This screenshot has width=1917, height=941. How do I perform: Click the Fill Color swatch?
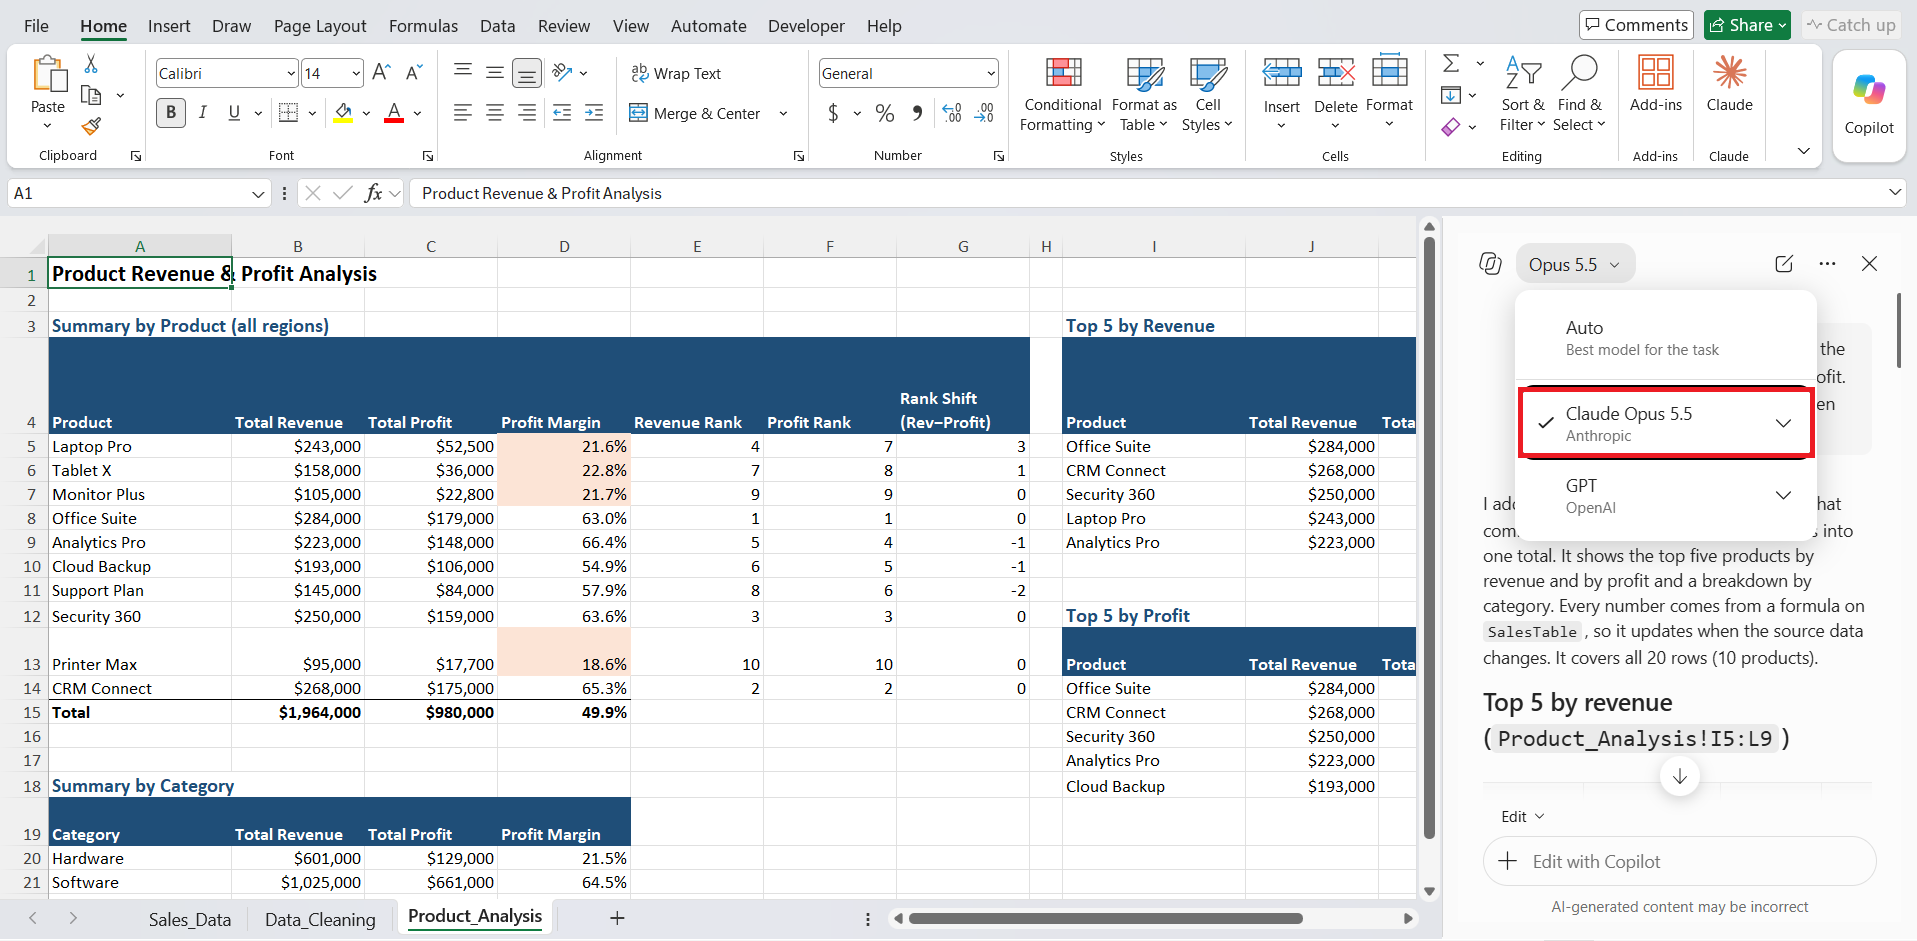343,113
